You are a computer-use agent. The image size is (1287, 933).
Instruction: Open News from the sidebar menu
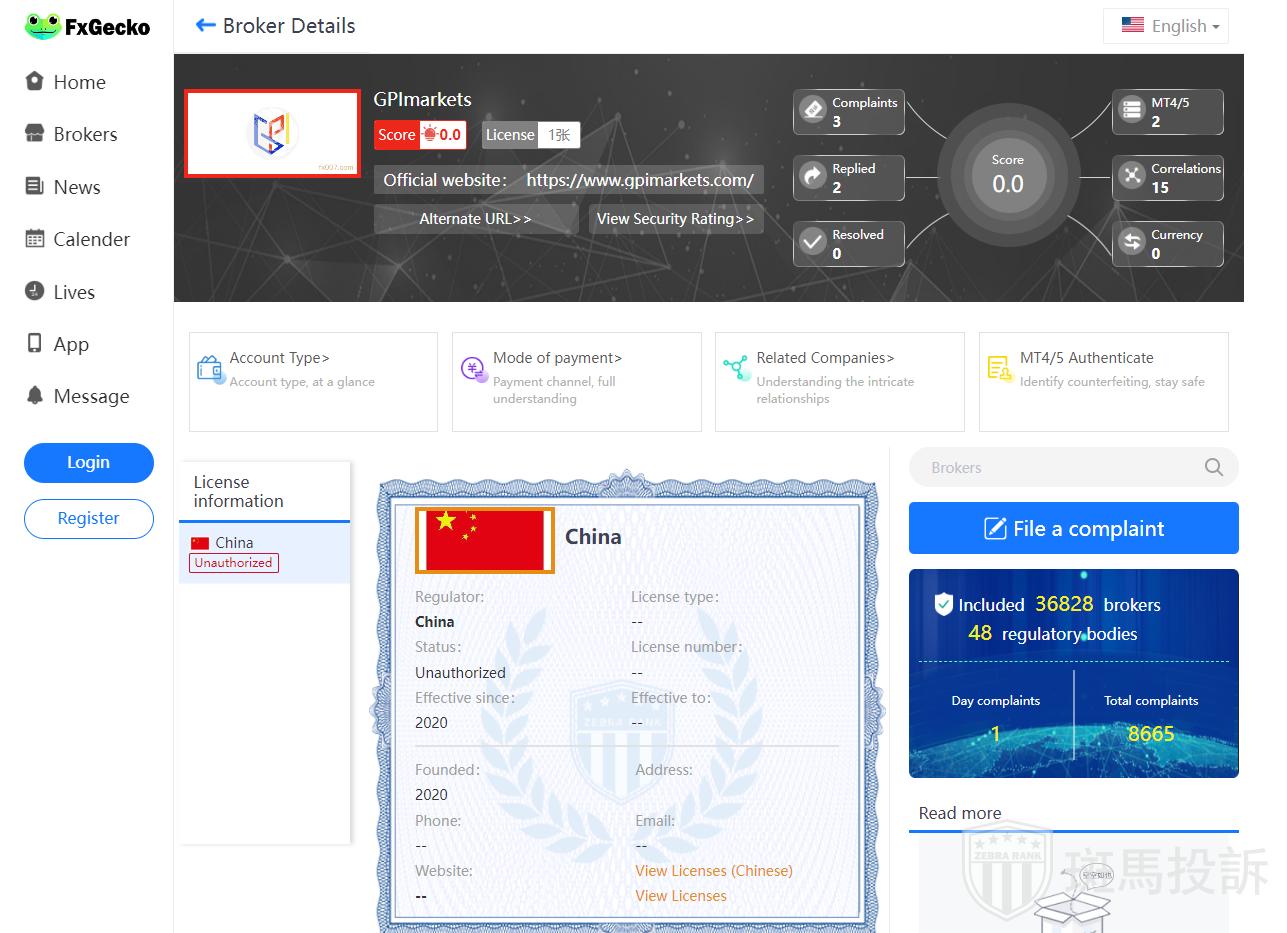pos(77,187)
